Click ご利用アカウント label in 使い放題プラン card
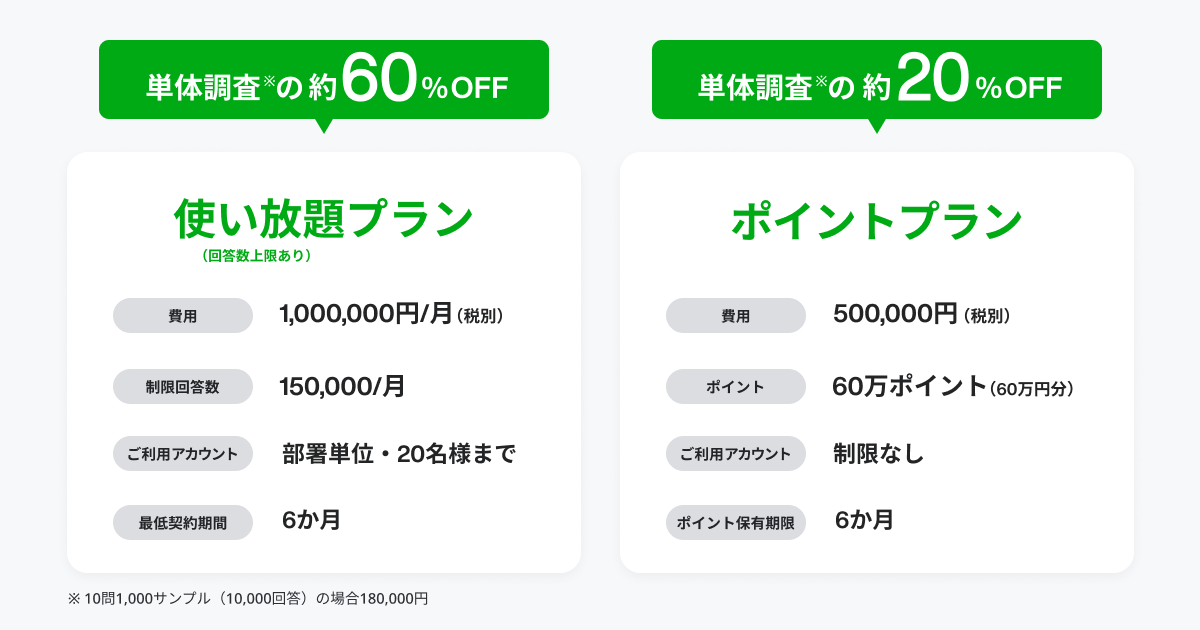1200x630 pixels. click(183, 454)
